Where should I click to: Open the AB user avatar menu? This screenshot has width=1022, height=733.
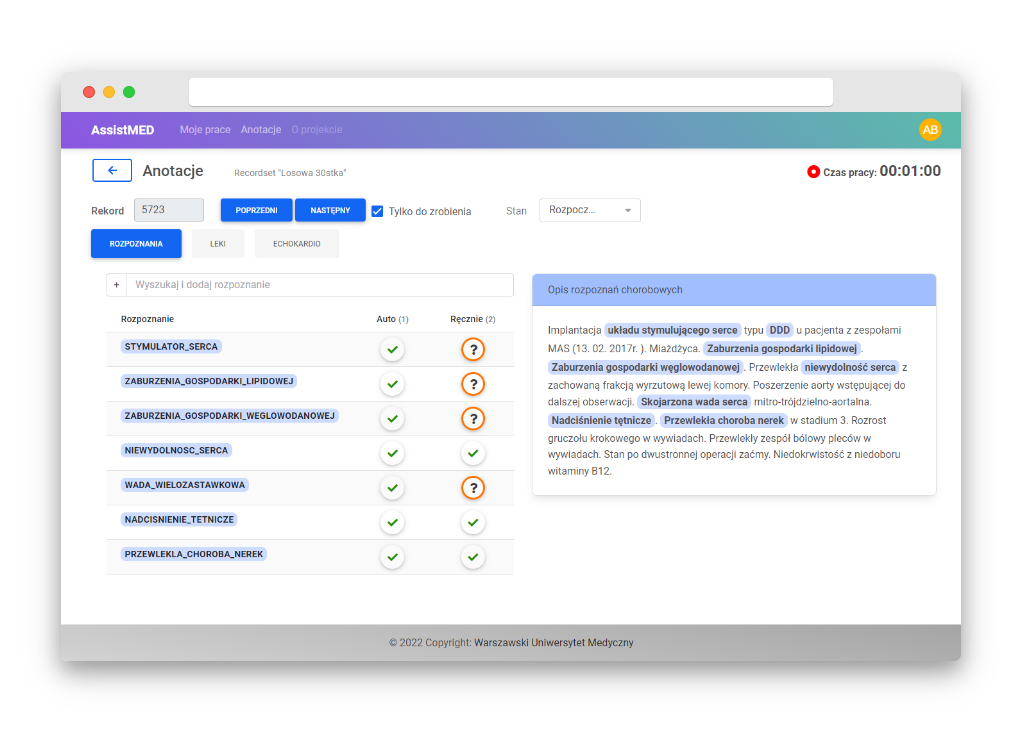coord(929,130)
